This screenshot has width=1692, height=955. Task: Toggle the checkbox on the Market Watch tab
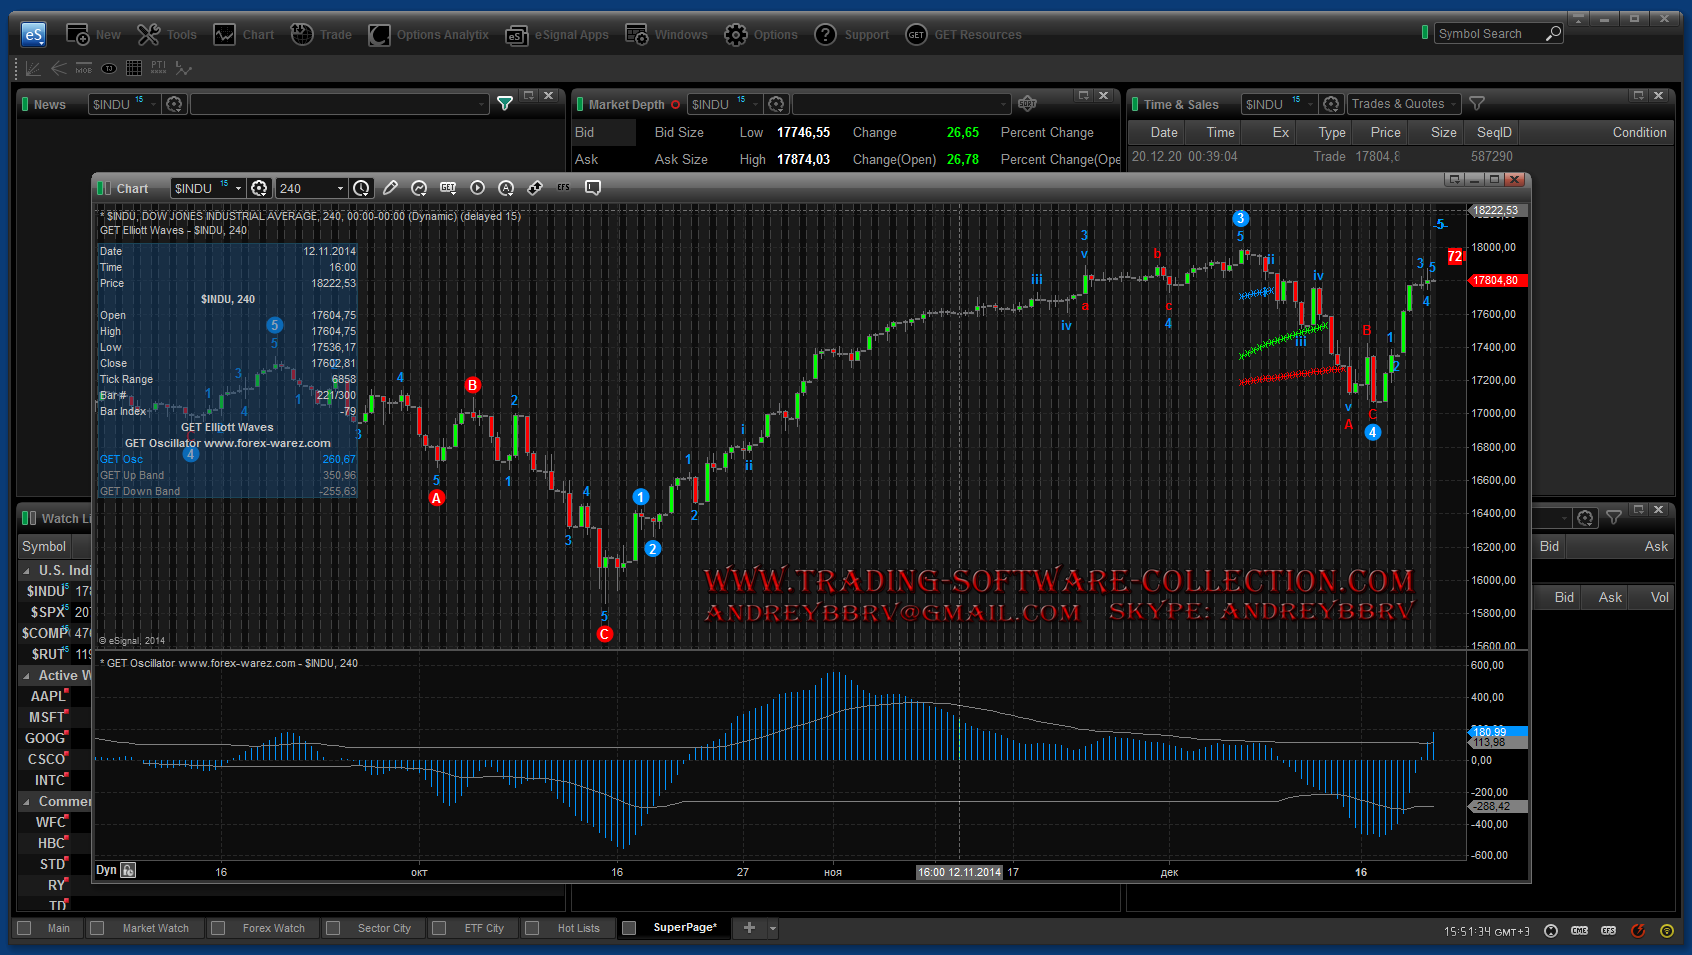pyautogui.click(x=97, y=928)
